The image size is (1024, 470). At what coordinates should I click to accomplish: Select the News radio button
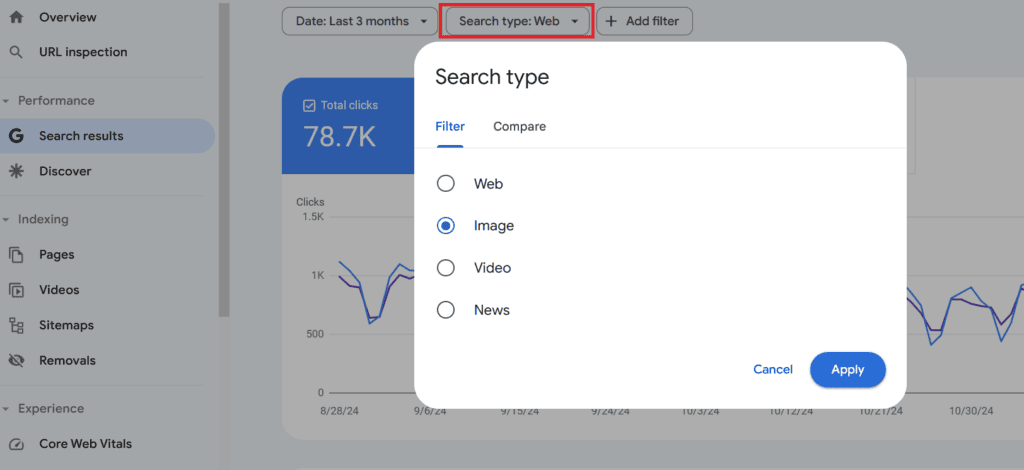click(x=445, y=309)
